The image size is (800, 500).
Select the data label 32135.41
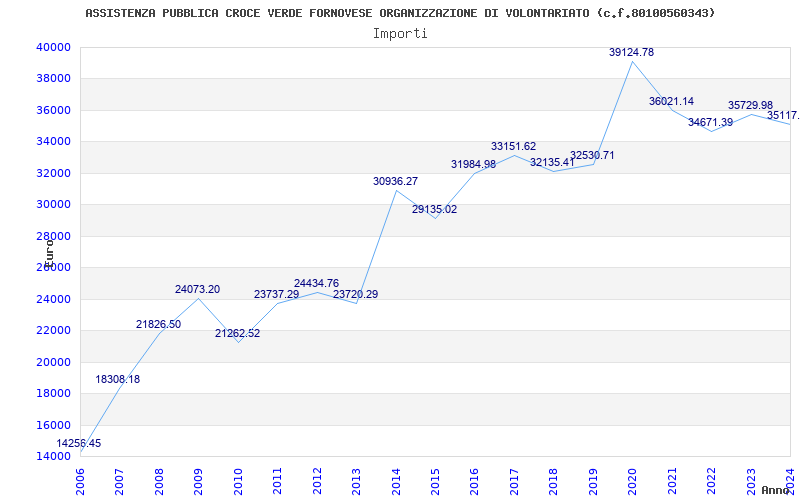pos(553,162)
